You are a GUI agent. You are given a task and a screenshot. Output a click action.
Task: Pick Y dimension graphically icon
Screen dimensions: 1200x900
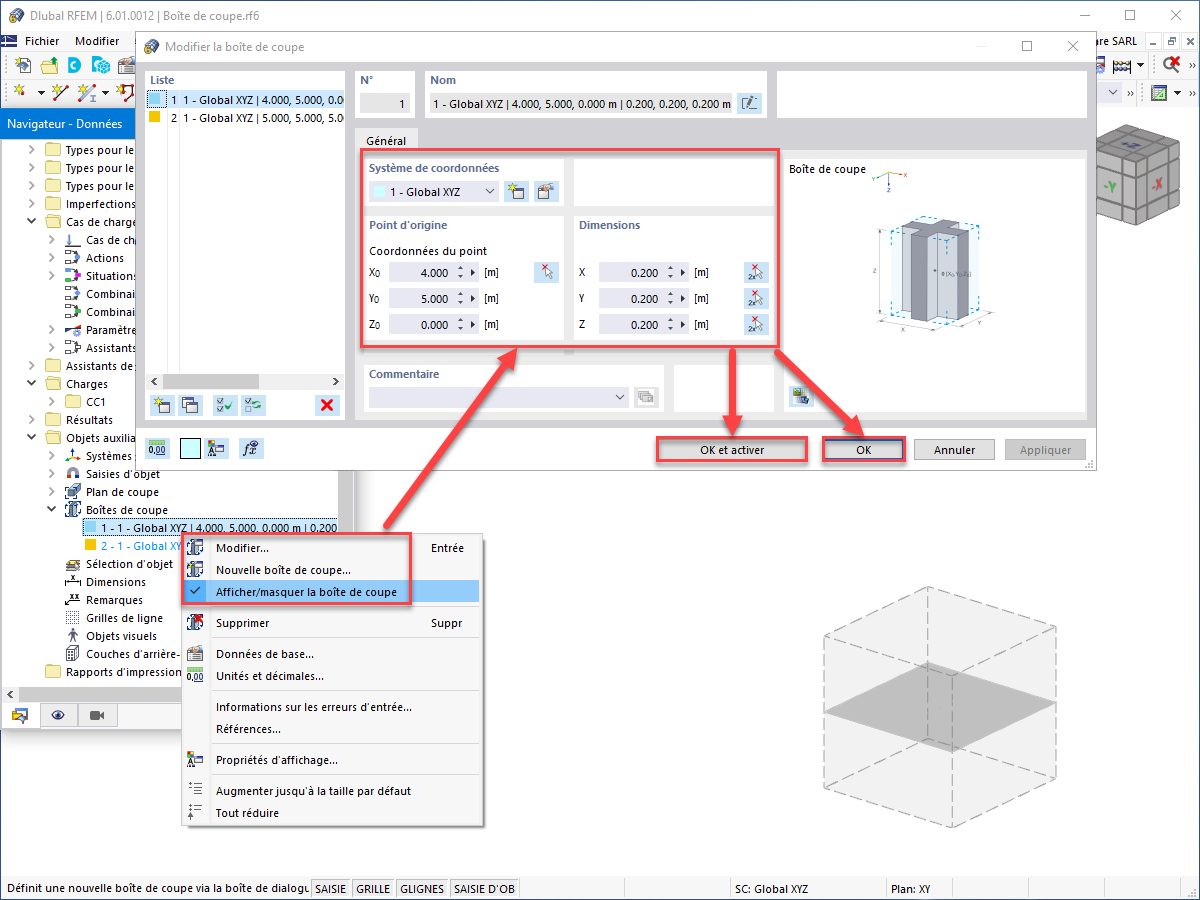756,298
